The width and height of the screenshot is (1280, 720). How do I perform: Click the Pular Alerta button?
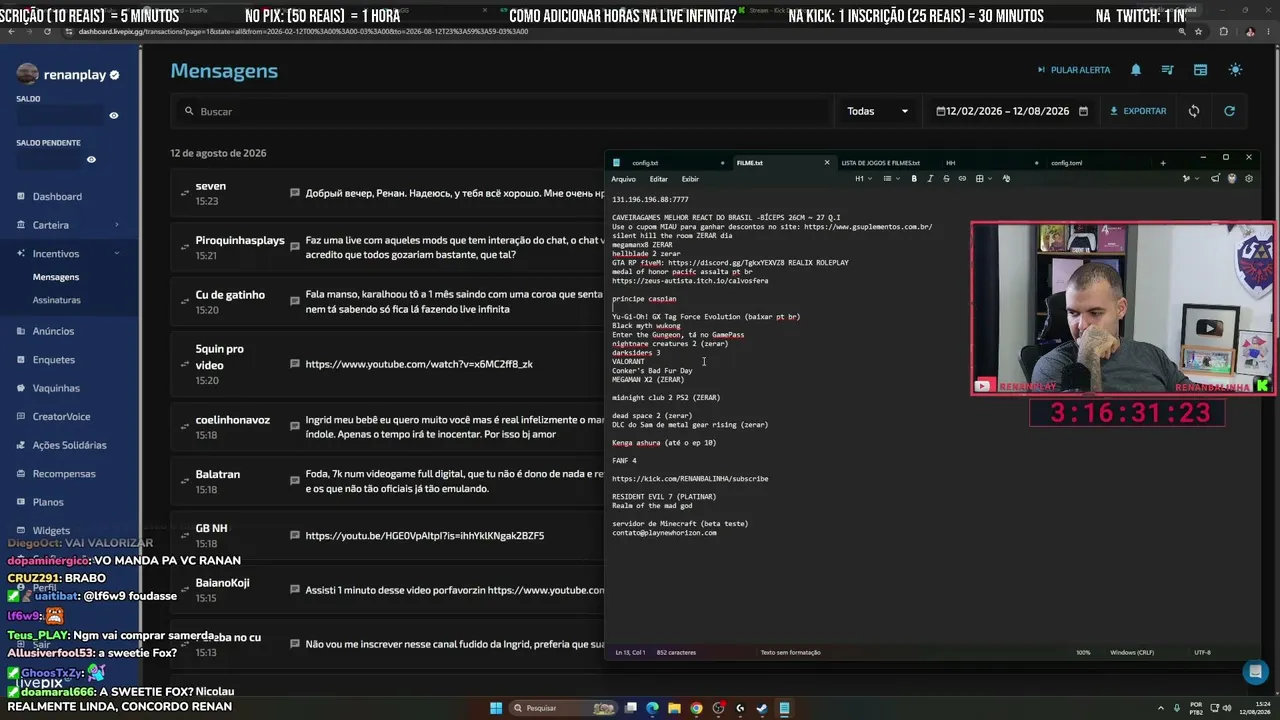1074,70
